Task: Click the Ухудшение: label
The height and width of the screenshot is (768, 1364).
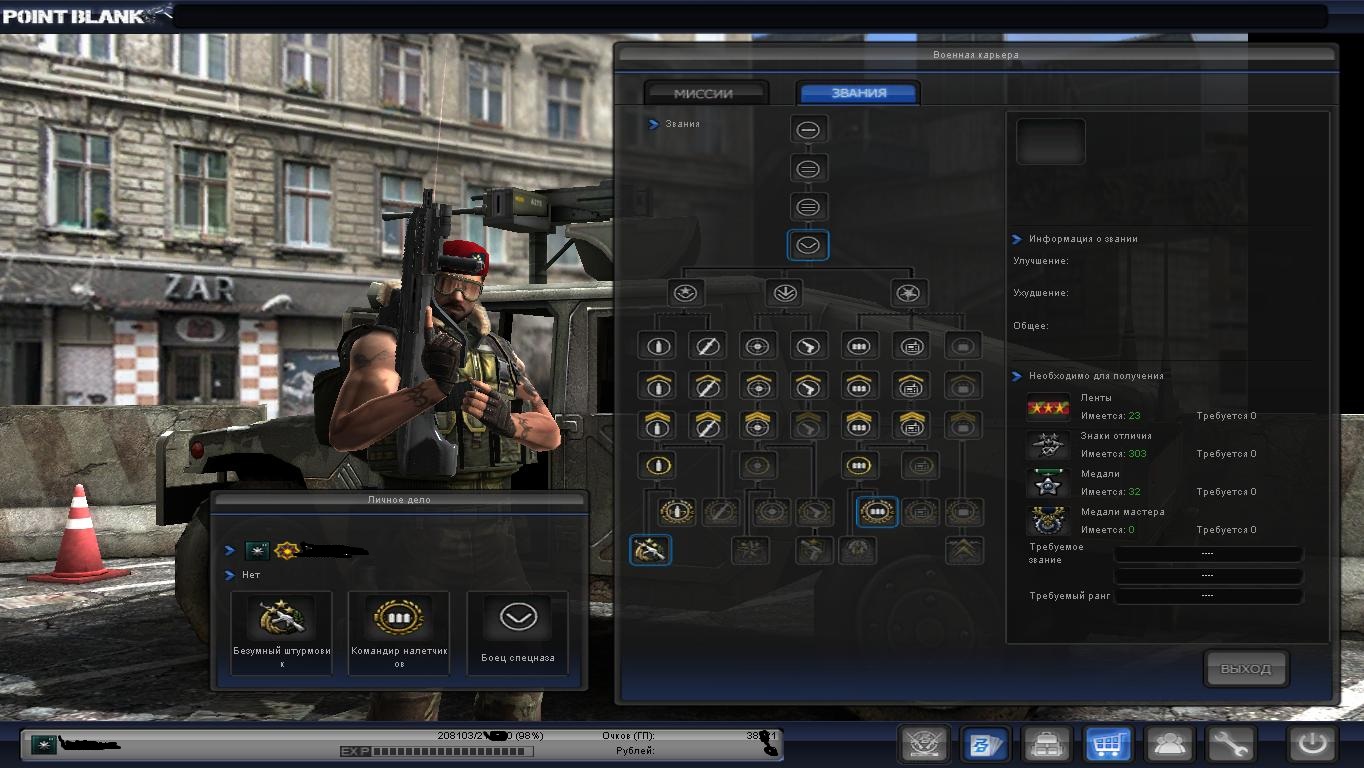Action: [1041, 293]
